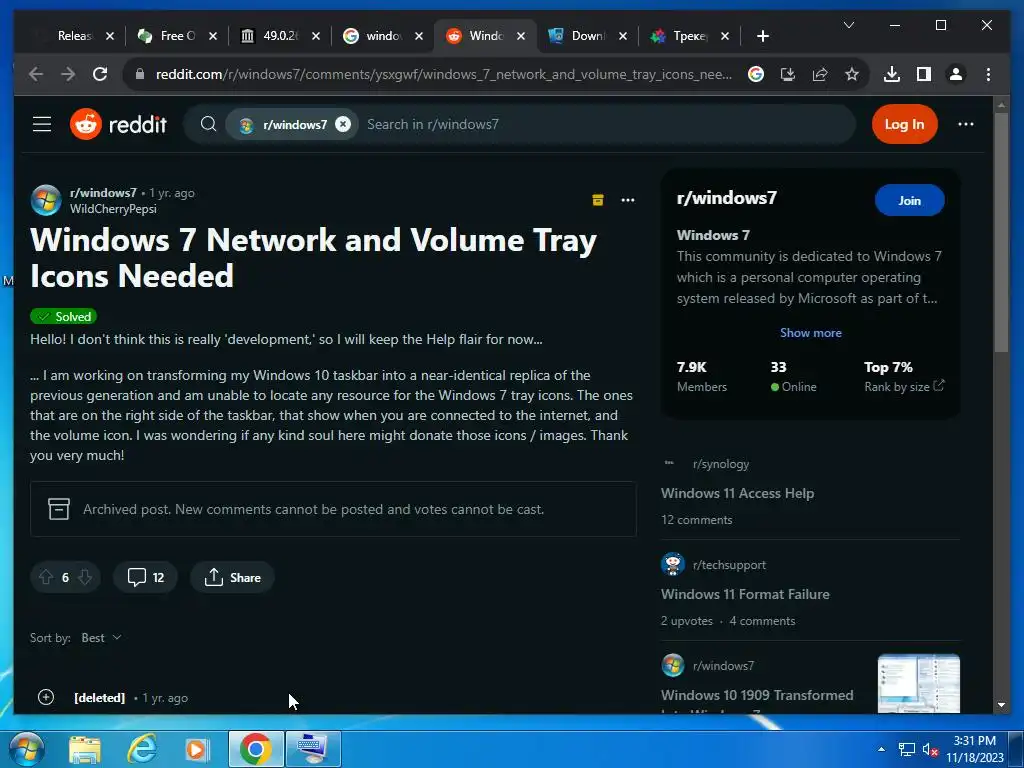This screenshot has width=1024, height=768.
Task: Upvote the post
Action: pos(46,577)
